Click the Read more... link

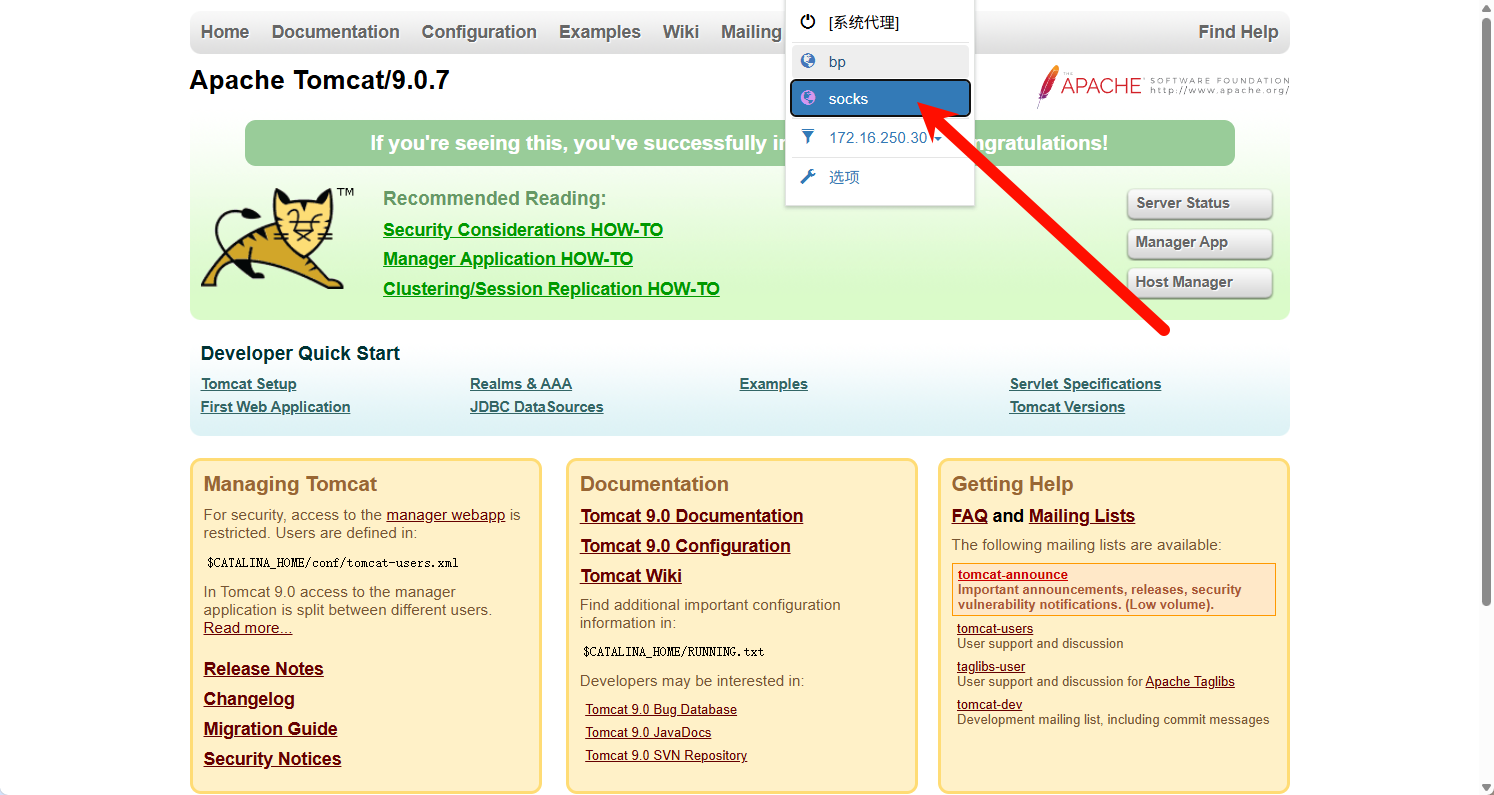tap(248, 628)
